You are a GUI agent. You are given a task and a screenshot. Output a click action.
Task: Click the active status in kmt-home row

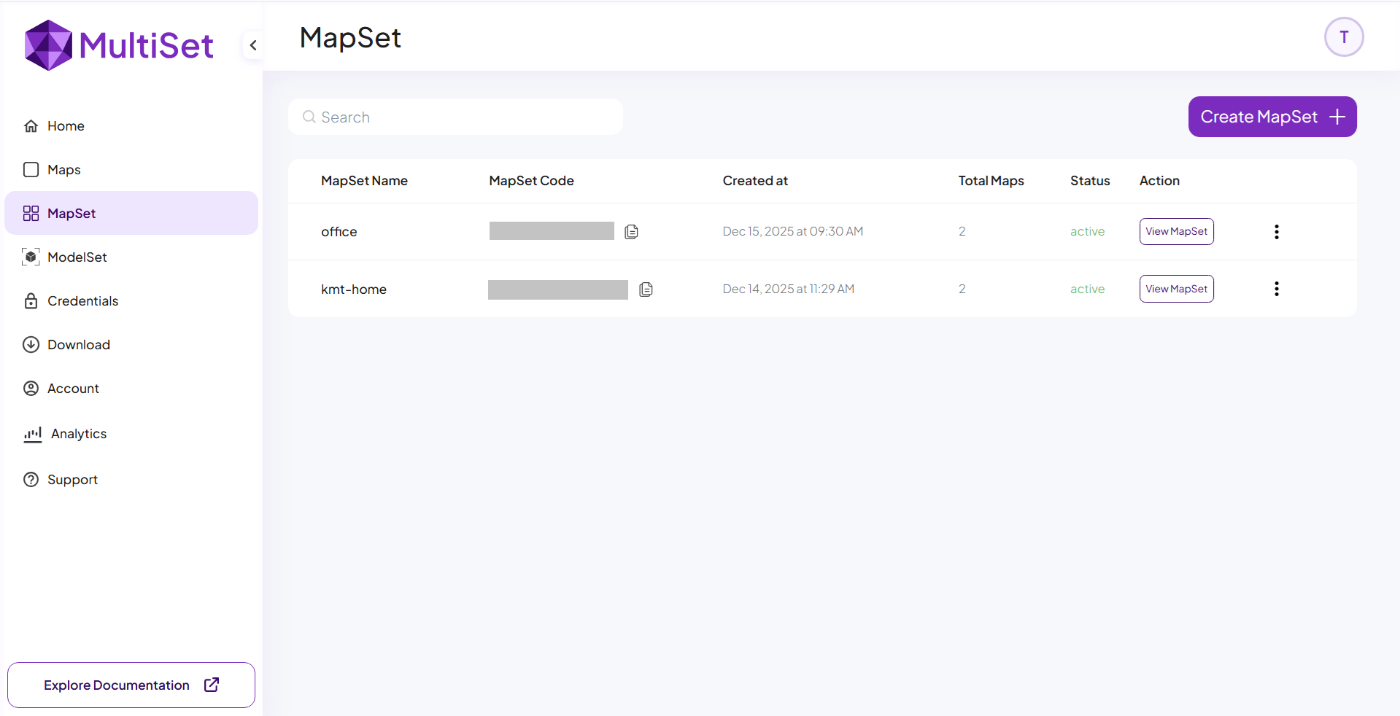[x=1087, y=289]
